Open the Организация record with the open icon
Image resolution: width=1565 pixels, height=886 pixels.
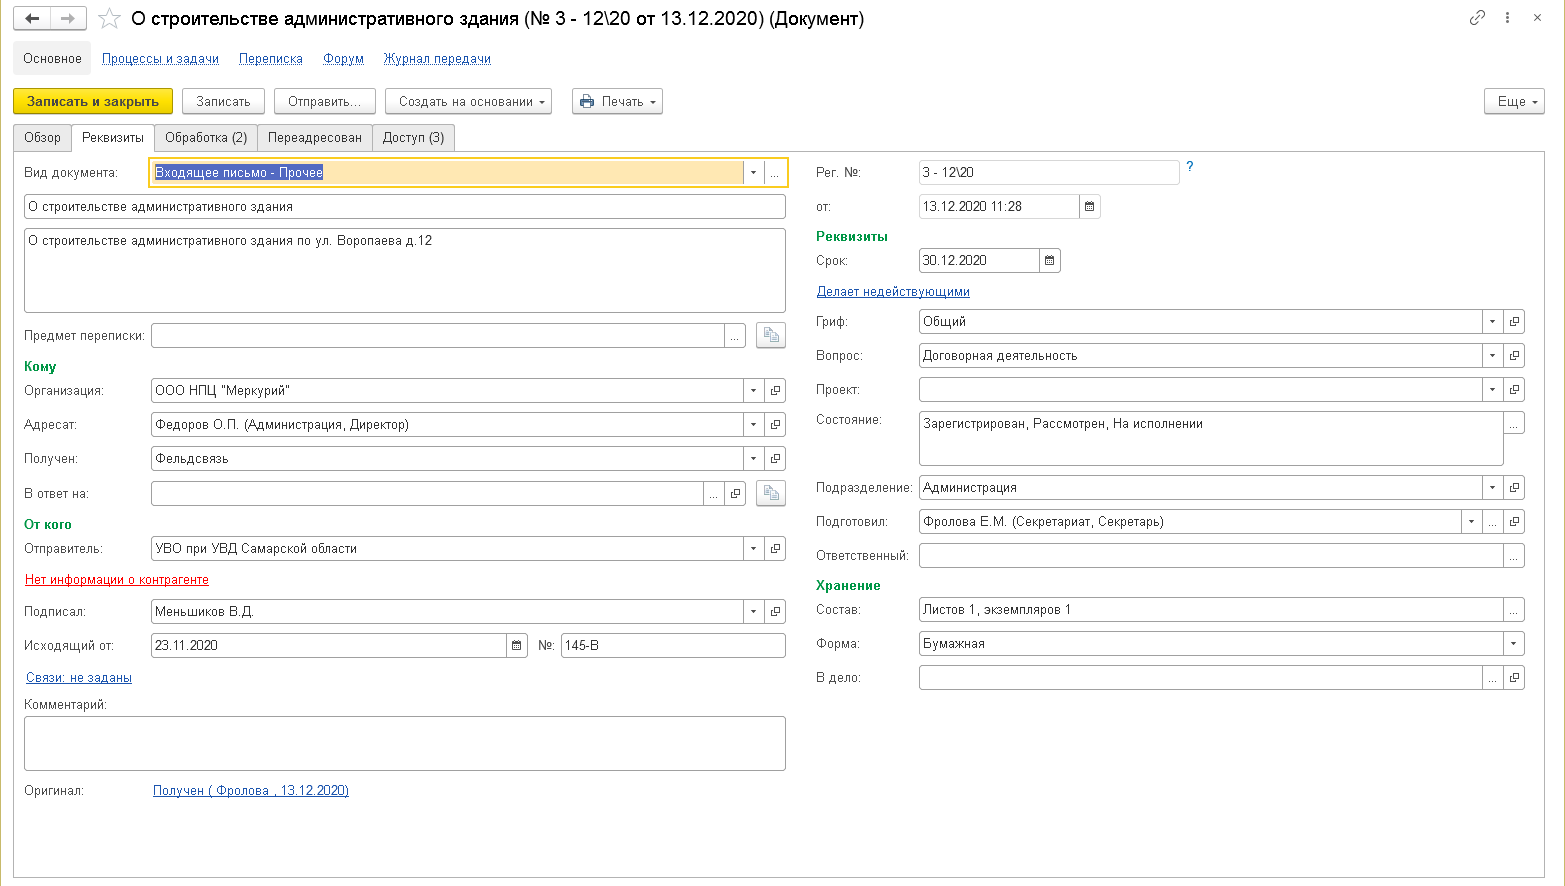coord(775,391)
